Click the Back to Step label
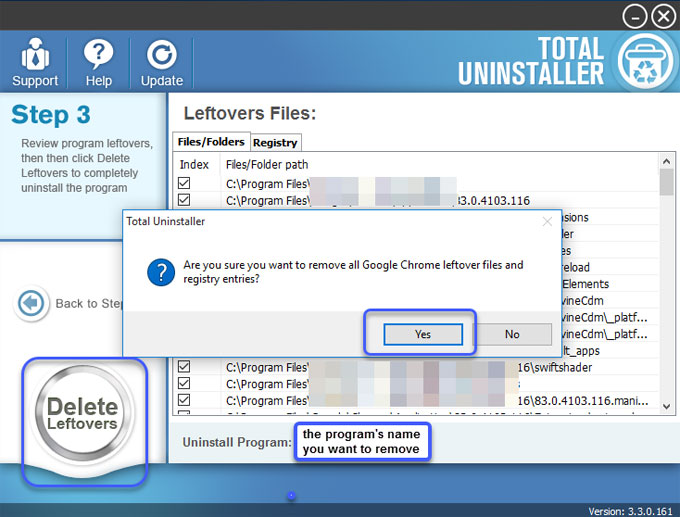680x517 pixels. (89, 304)
